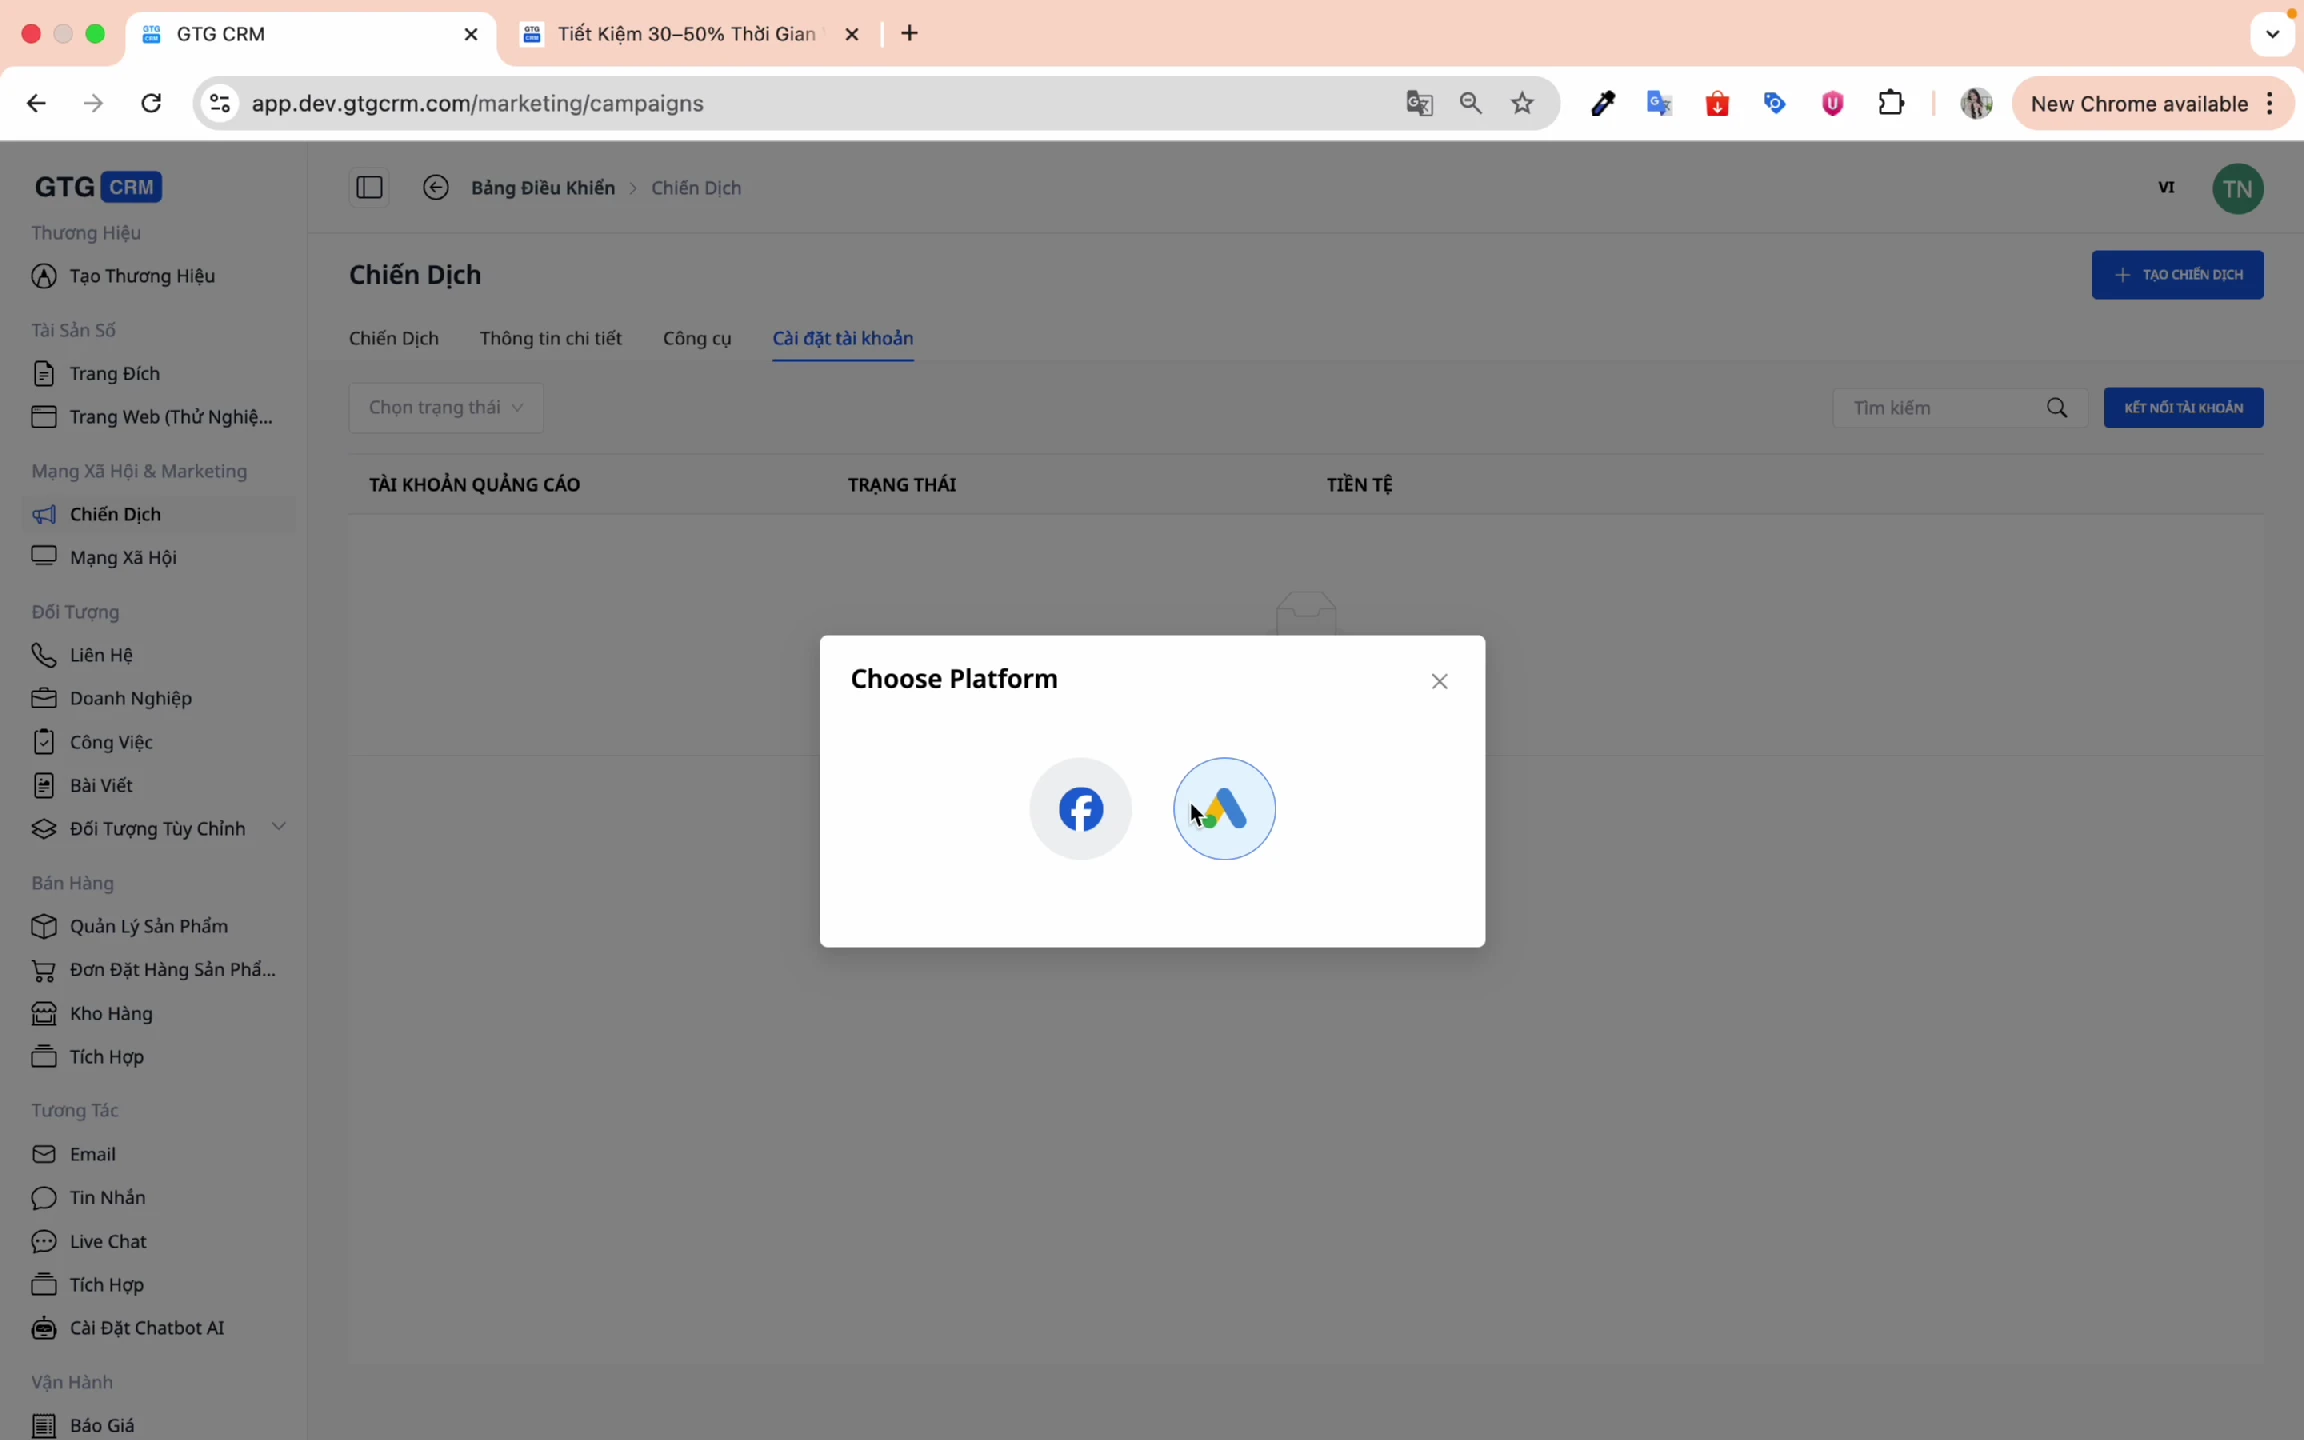Open the Chọn trạng thái dropdown
The height and width of the screenshot is (1440, 2304).
445,407
